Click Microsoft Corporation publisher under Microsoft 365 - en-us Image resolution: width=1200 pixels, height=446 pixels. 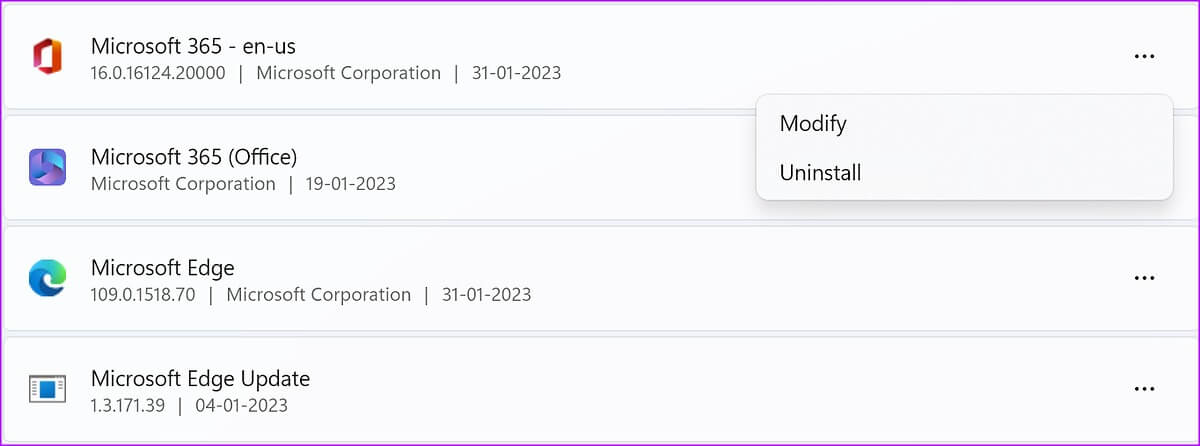(x=348, y=73)
